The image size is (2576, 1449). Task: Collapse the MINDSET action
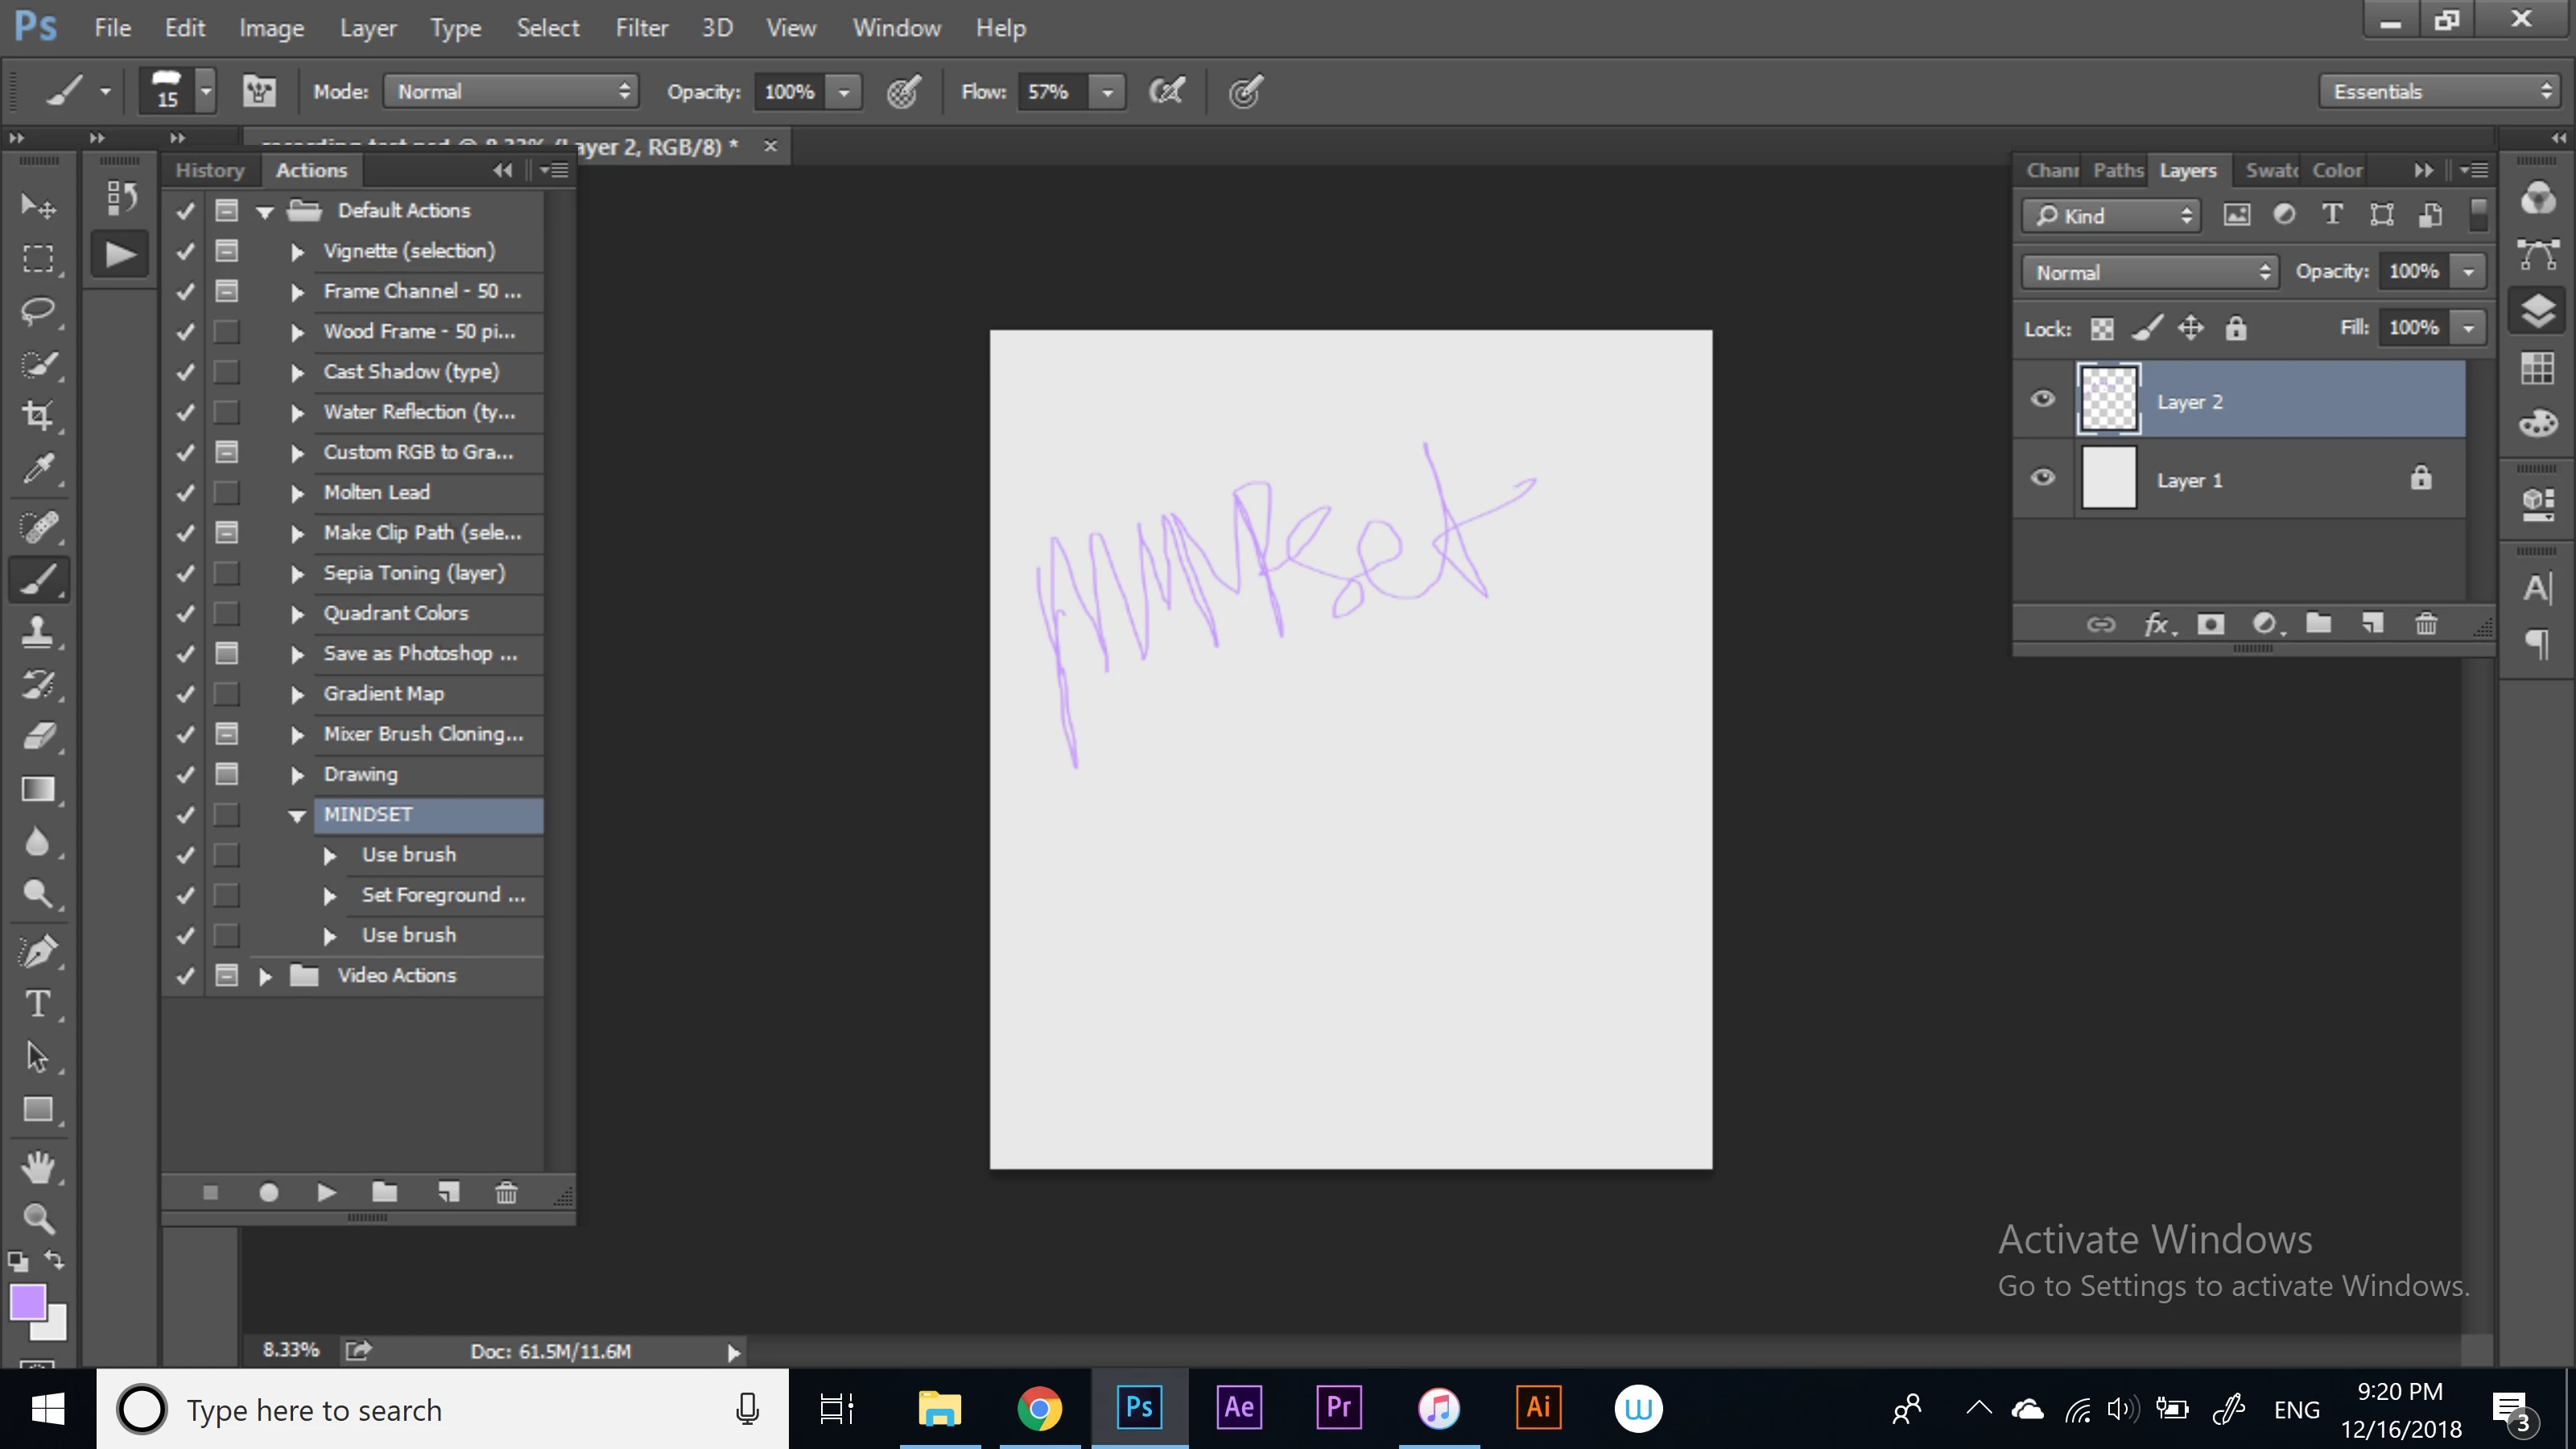coord(297,815)
